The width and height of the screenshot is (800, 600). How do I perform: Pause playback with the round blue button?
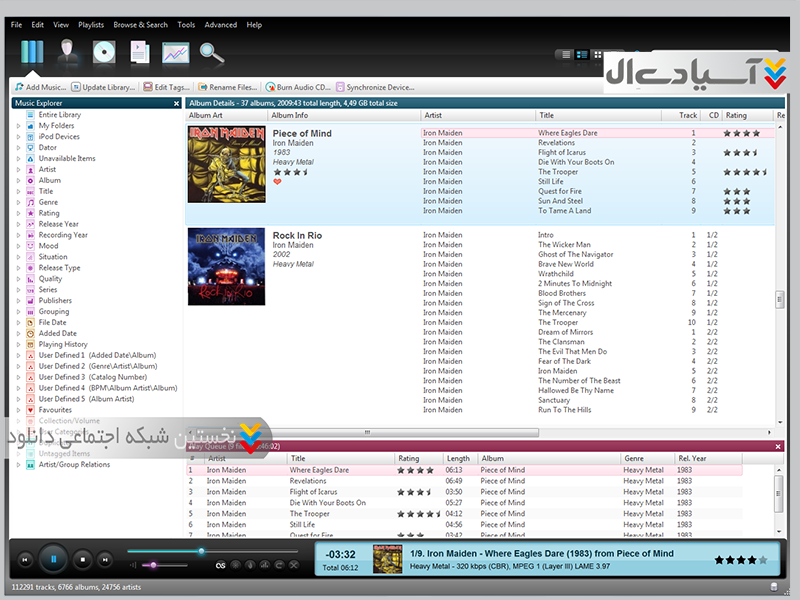click(x=55, y=560)
